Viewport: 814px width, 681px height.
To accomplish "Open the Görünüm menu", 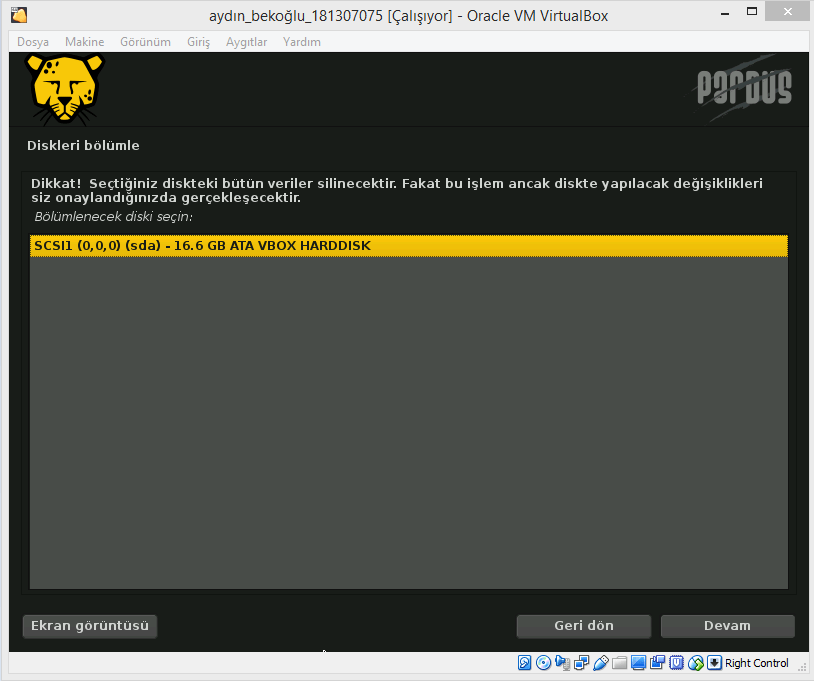I will tap(145, 42).
